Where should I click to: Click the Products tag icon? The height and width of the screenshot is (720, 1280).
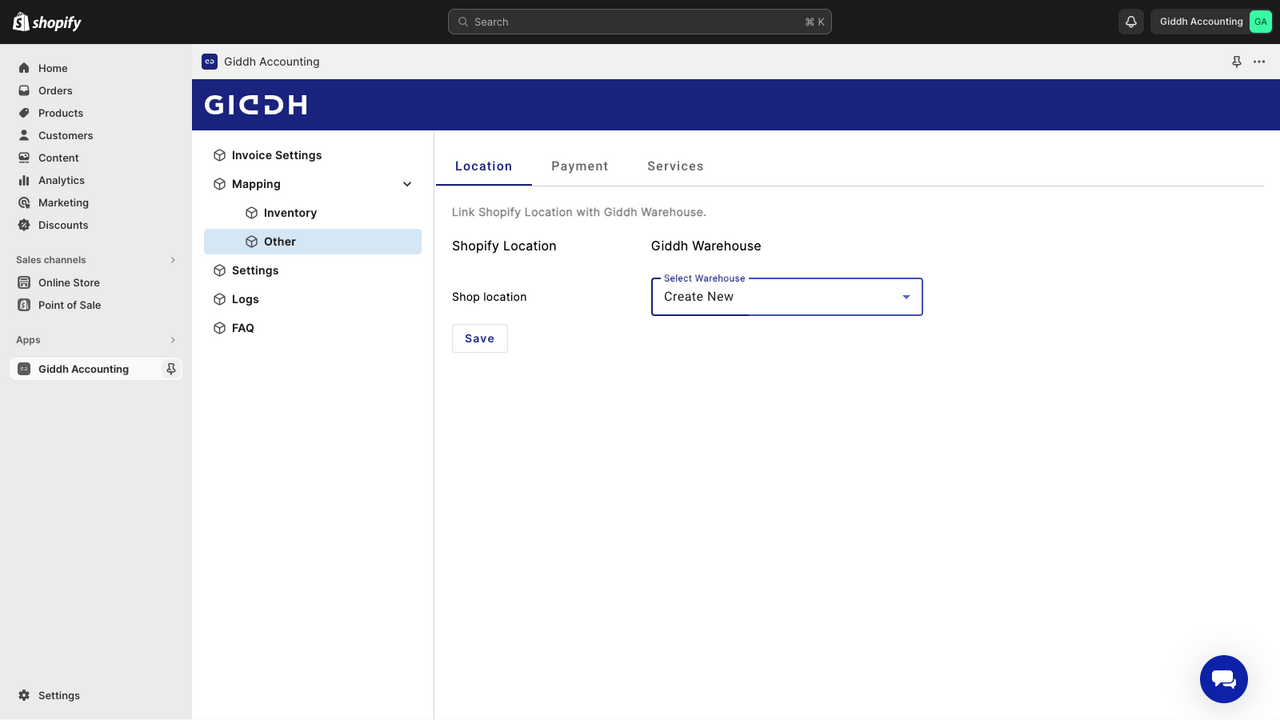click(24, 113)
